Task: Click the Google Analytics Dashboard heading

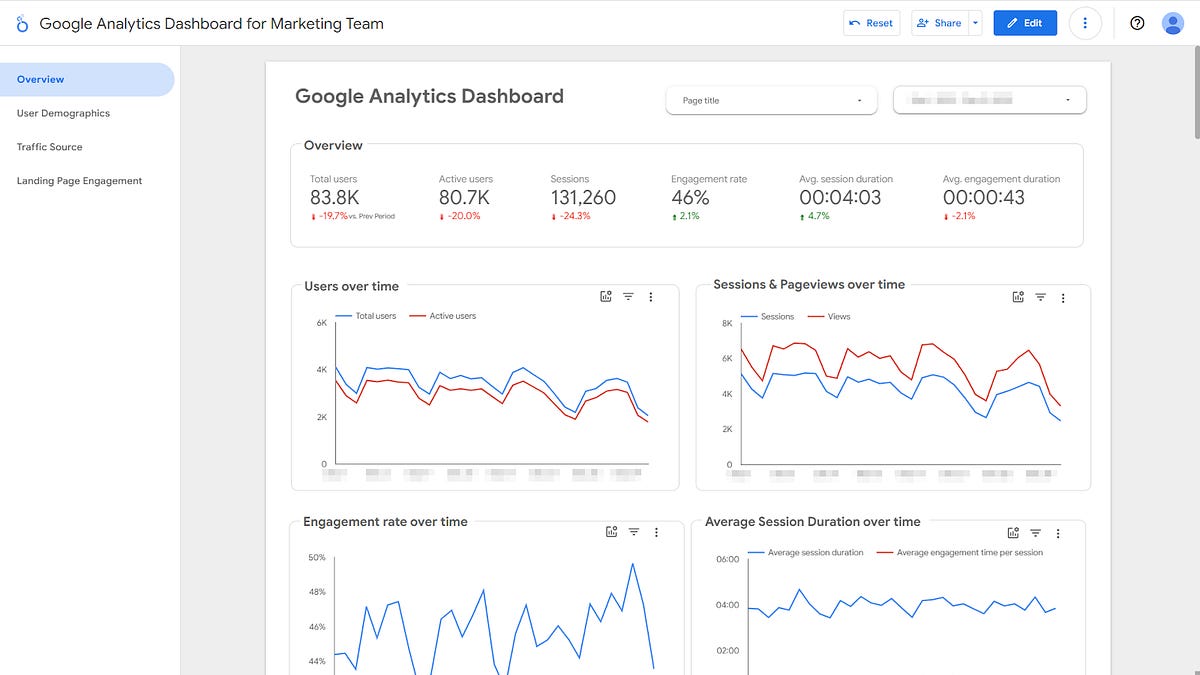Action: [x=429, y=97]
